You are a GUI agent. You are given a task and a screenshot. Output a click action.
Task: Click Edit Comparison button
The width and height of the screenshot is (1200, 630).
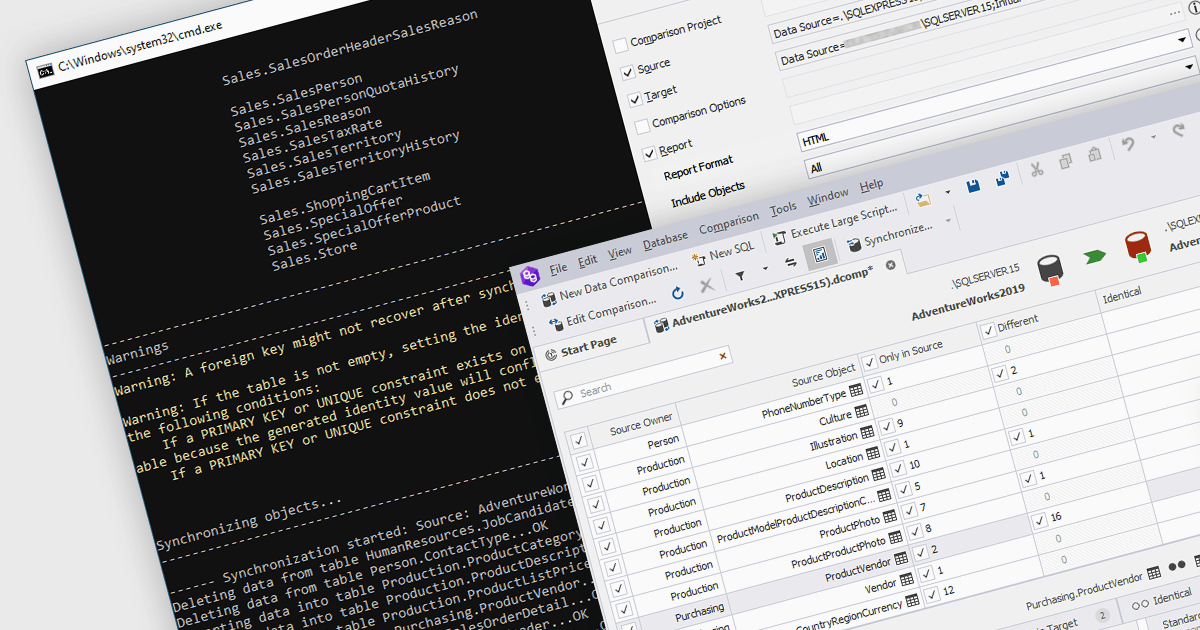coord(601,313)
